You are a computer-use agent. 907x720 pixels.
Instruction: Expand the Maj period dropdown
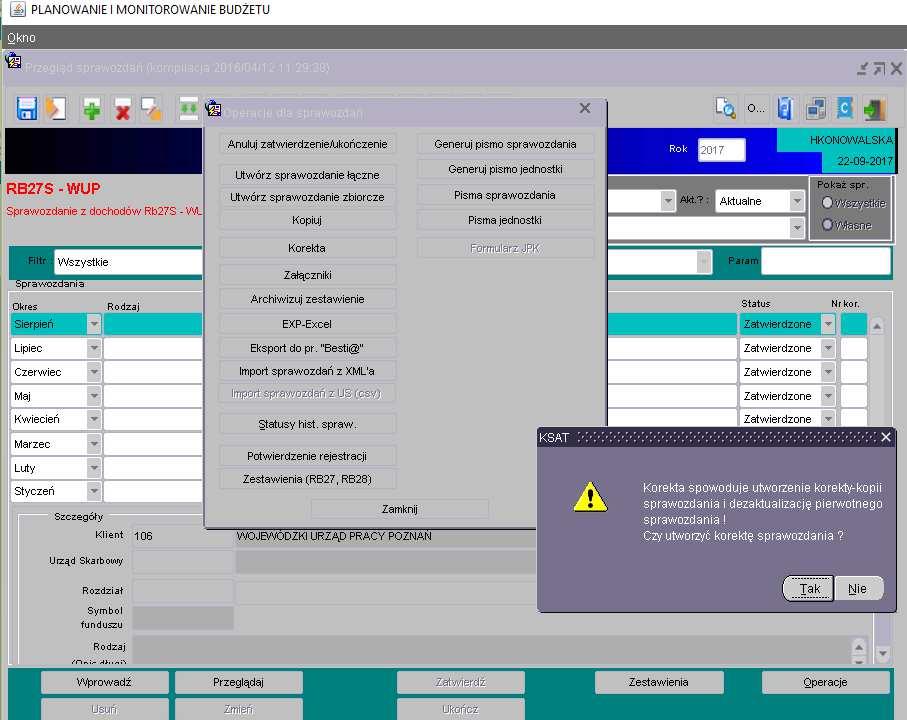pyautogui.click(x=94, y=396)
